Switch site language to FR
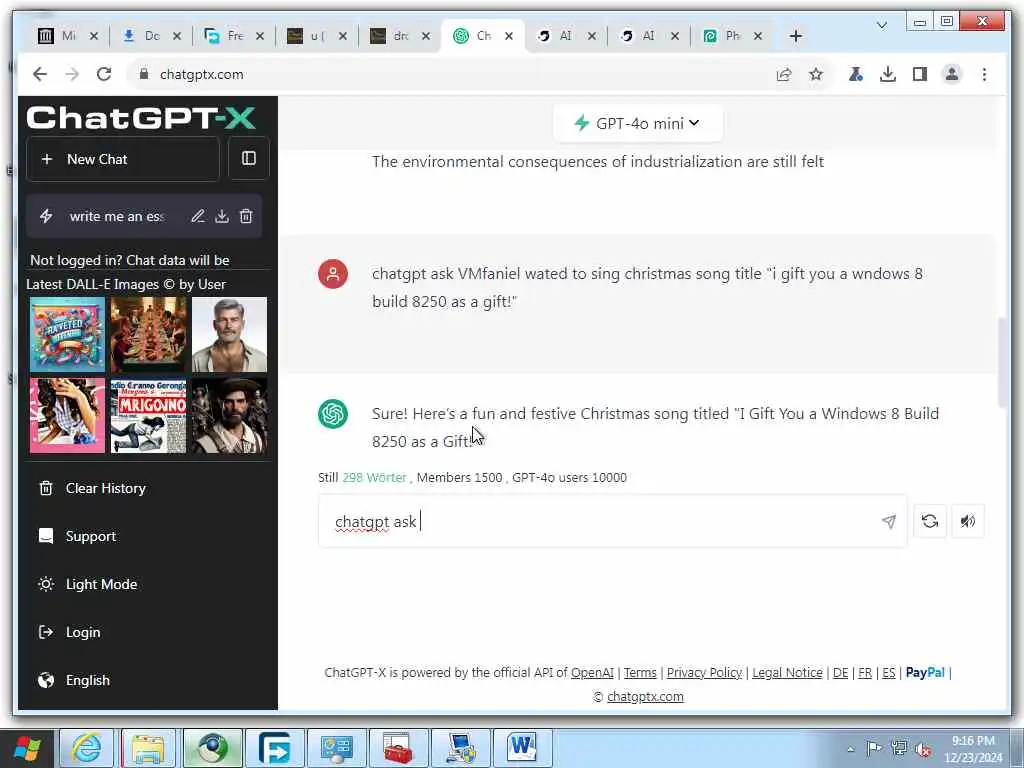Viewport: 1024px width, 768px height. (x=865, y=673)
